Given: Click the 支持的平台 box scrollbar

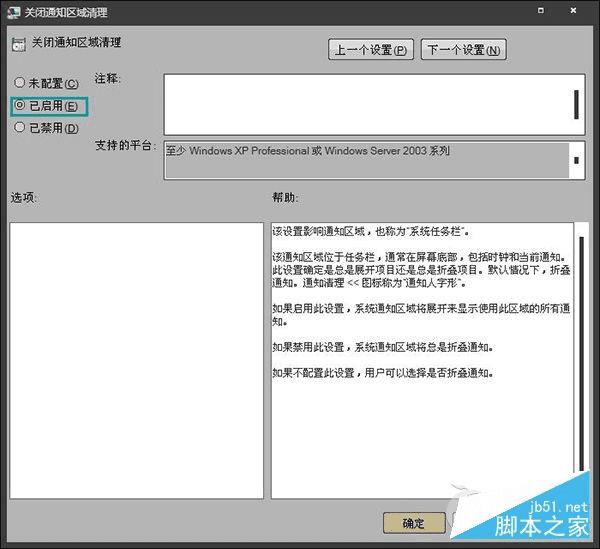Looking at the screenshot, I should click(x=577, y=160).
